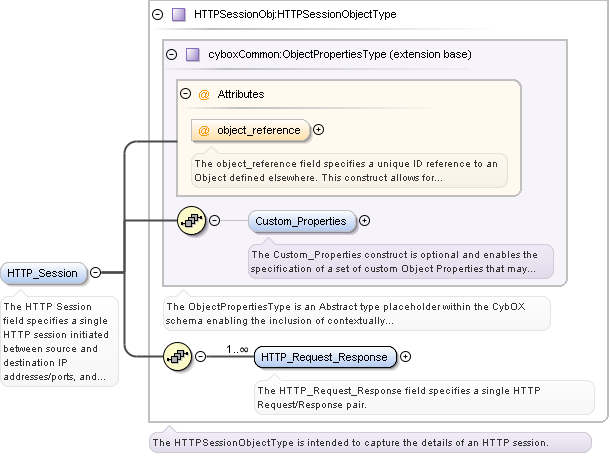This screenshot has width=610, height=456.
Task: Click the HTTPSessionObjectType purple type icon
Action: (178, 15)
